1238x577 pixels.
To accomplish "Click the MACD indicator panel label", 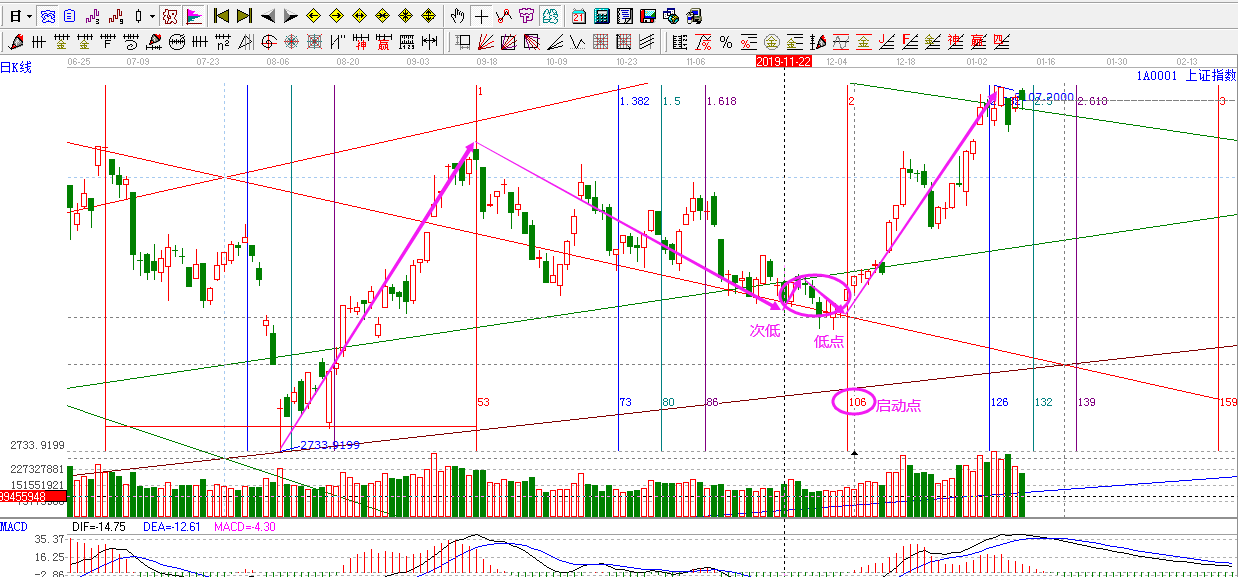I will (15, 526).
